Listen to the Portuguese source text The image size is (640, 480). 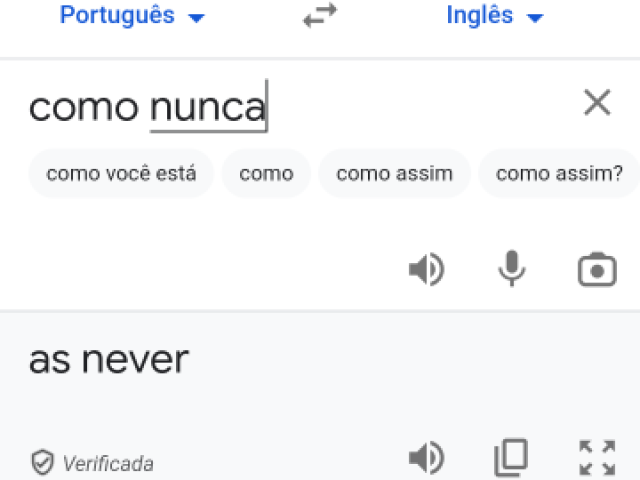(x=427, y=269)
